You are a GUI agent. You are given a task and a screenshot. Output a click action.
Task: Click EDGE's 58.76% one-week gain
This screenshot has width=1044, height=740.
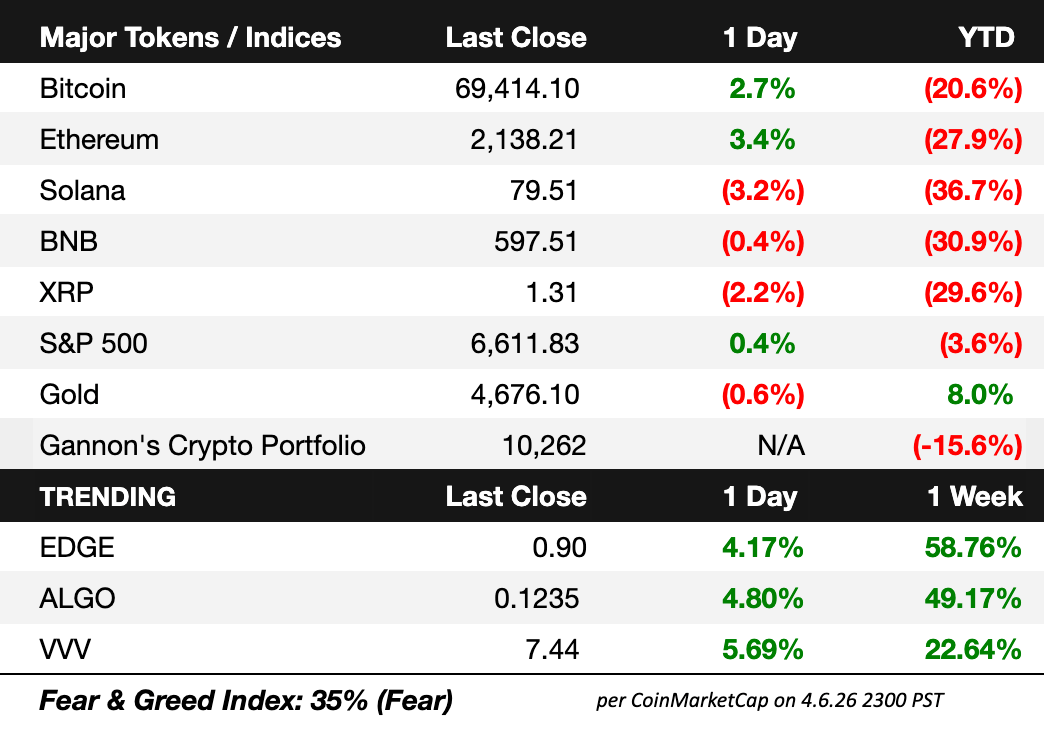973,548
